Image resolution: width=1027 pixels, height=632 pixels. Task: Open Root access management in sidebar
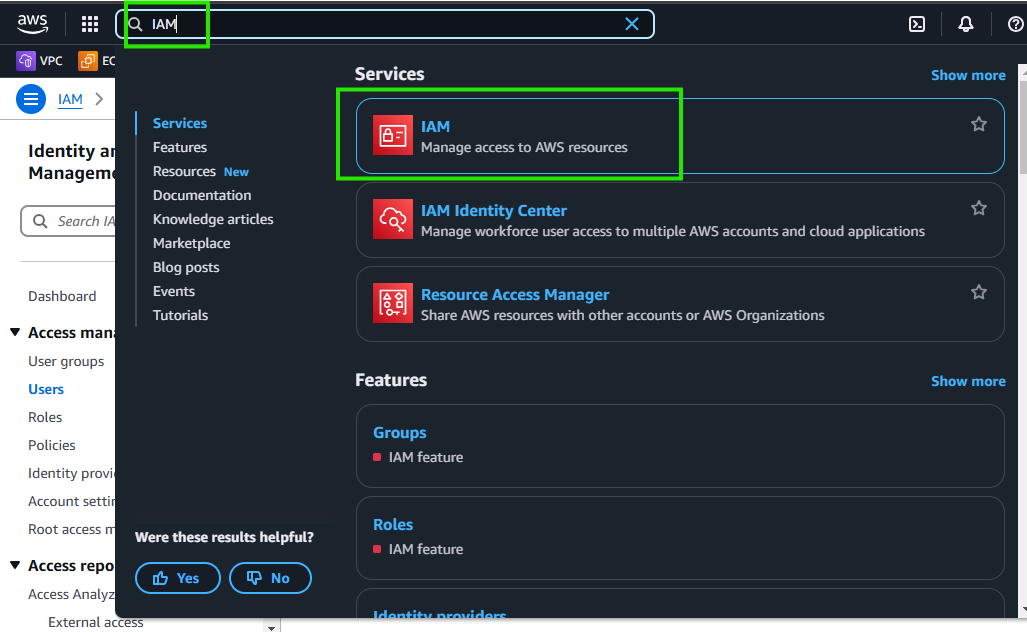click(71, 529)
